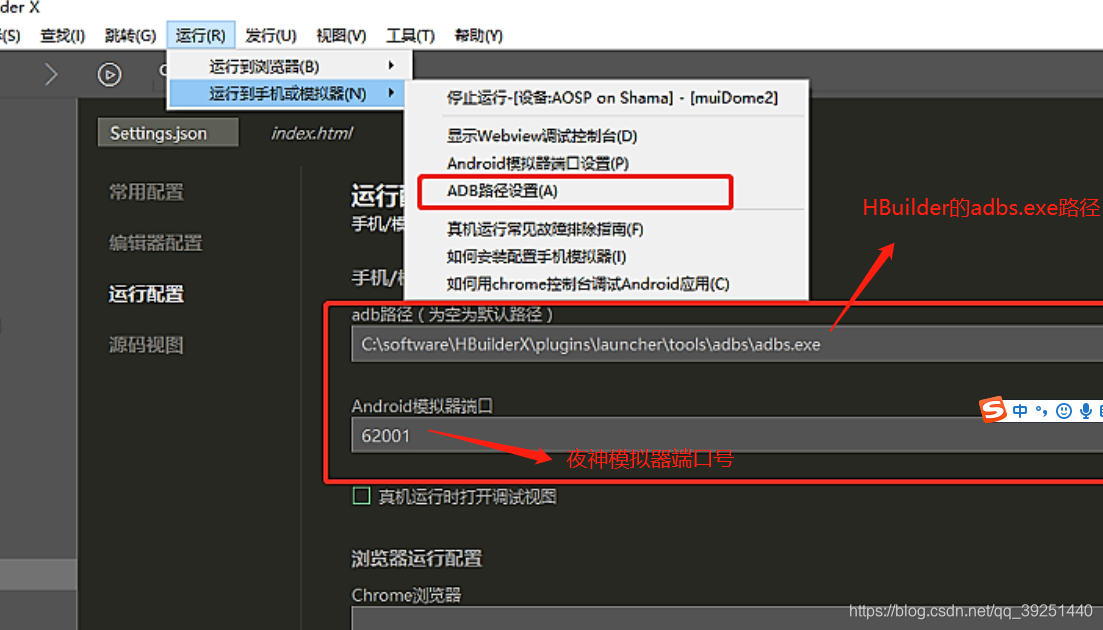
Task: Click the Sogou input method S icon
Action: (993, 409)
